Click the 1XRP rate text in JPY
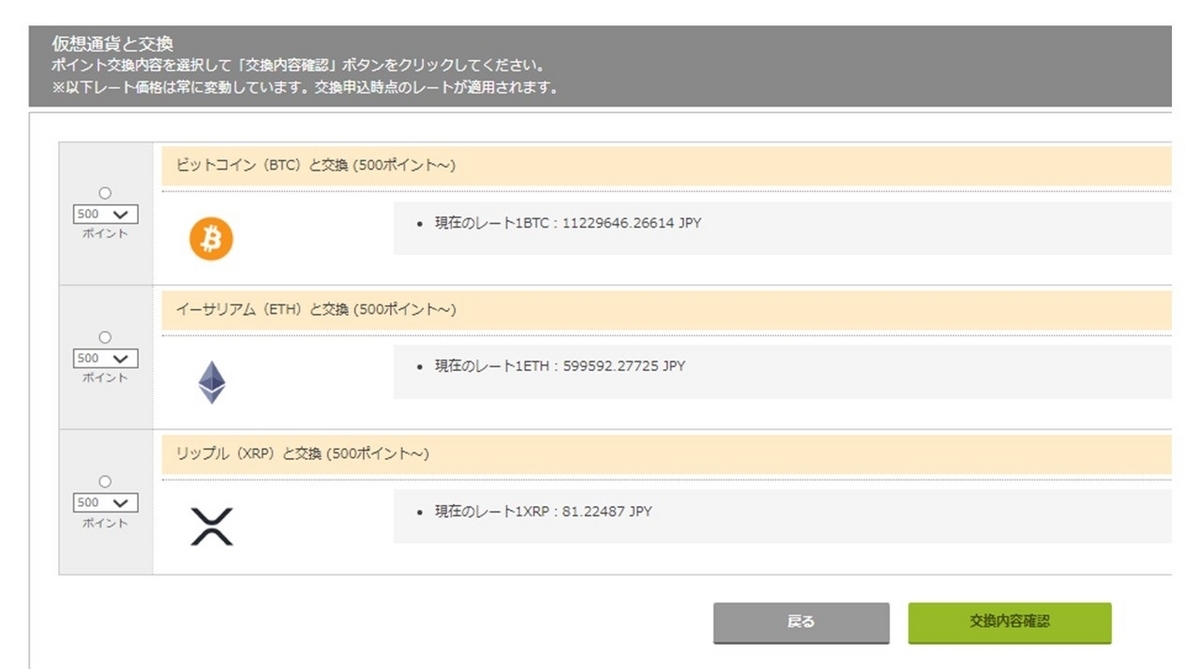Viewport: 1200px width, 669px height. 540,511
